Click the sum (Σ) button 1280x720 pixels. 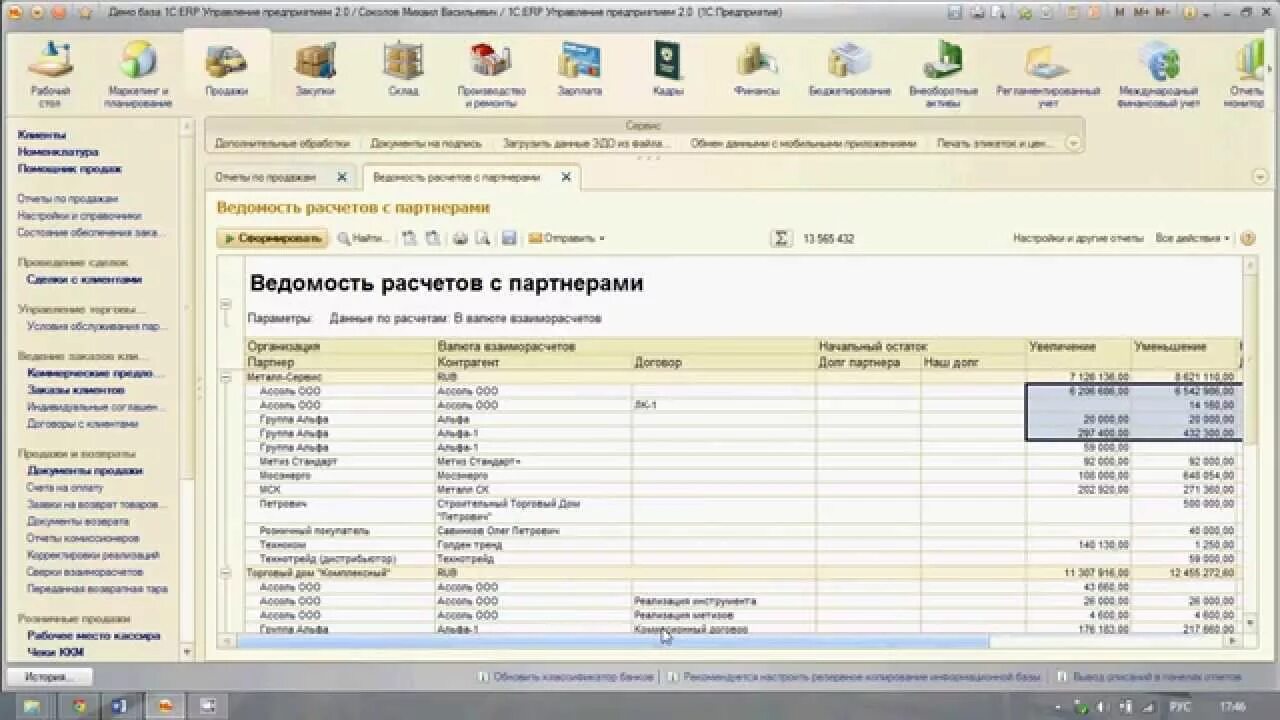tap(780, 239)
